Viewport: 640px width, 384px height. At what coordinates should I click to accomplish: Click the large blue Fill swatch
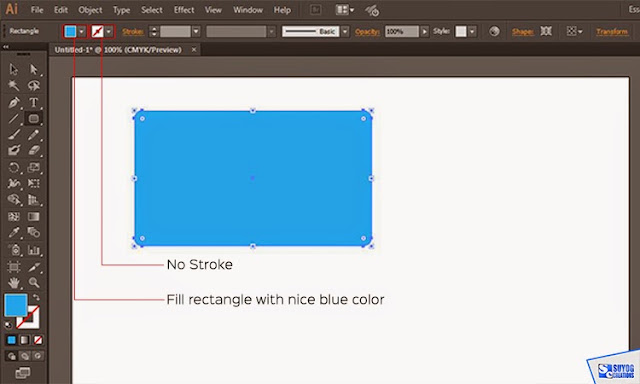point(16,305)
